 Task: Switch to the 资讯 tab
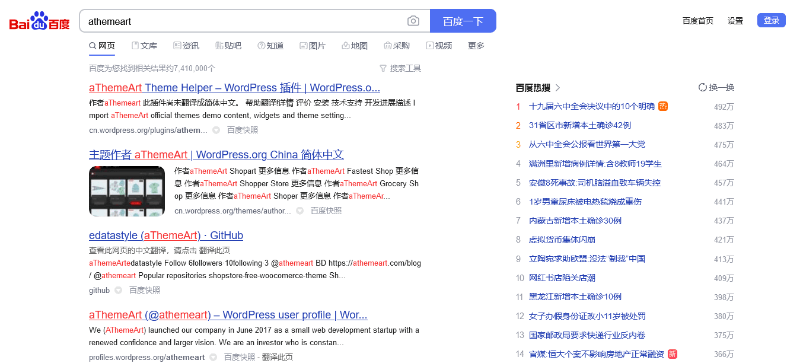tap(186, 45)
